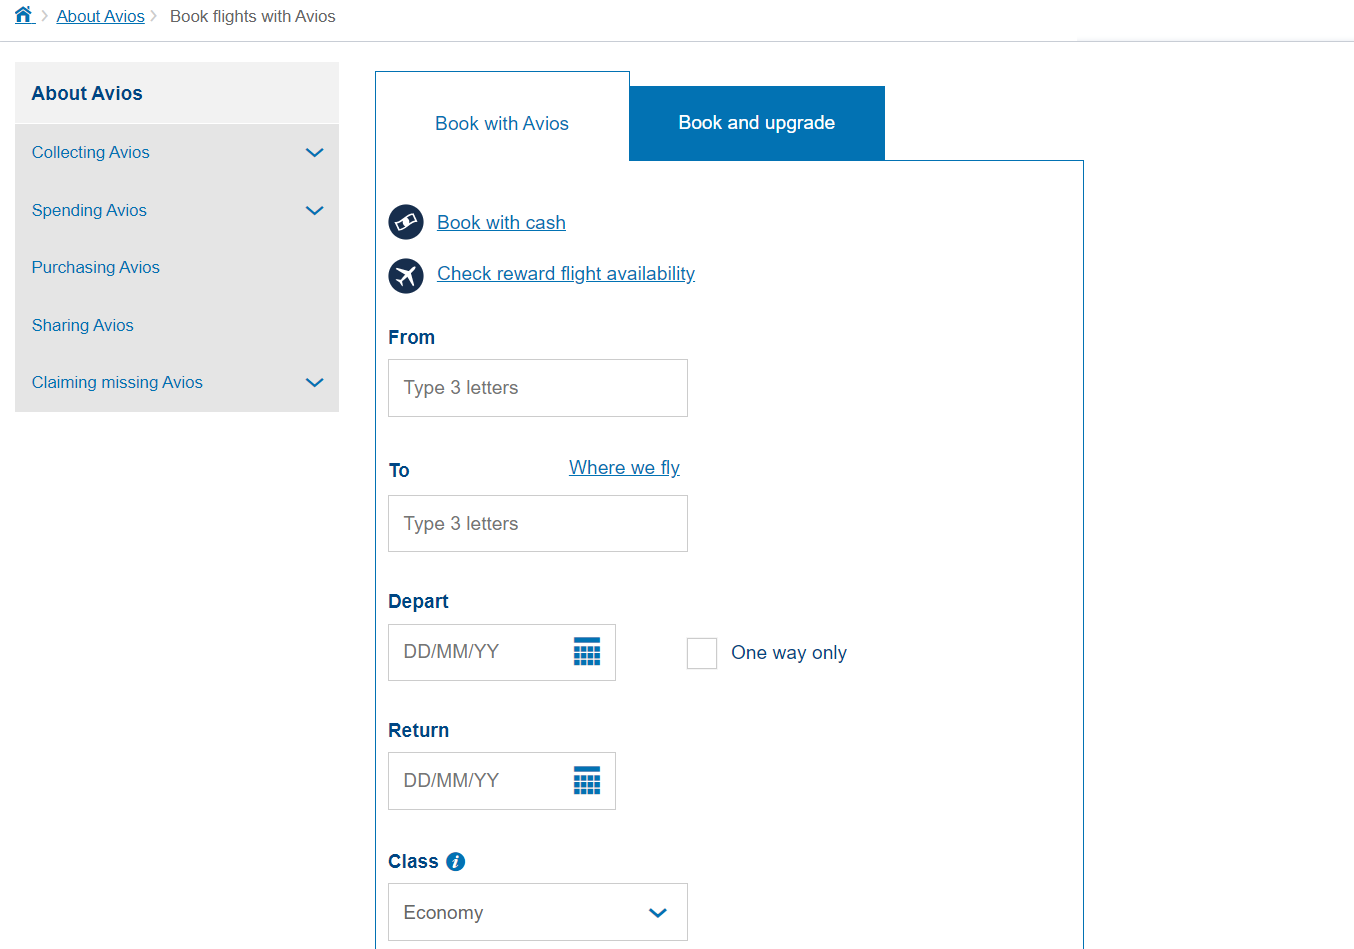The image size is (1354, 949).
Task: Open the Return date calendar picker
Action: [x=587, y=781]
